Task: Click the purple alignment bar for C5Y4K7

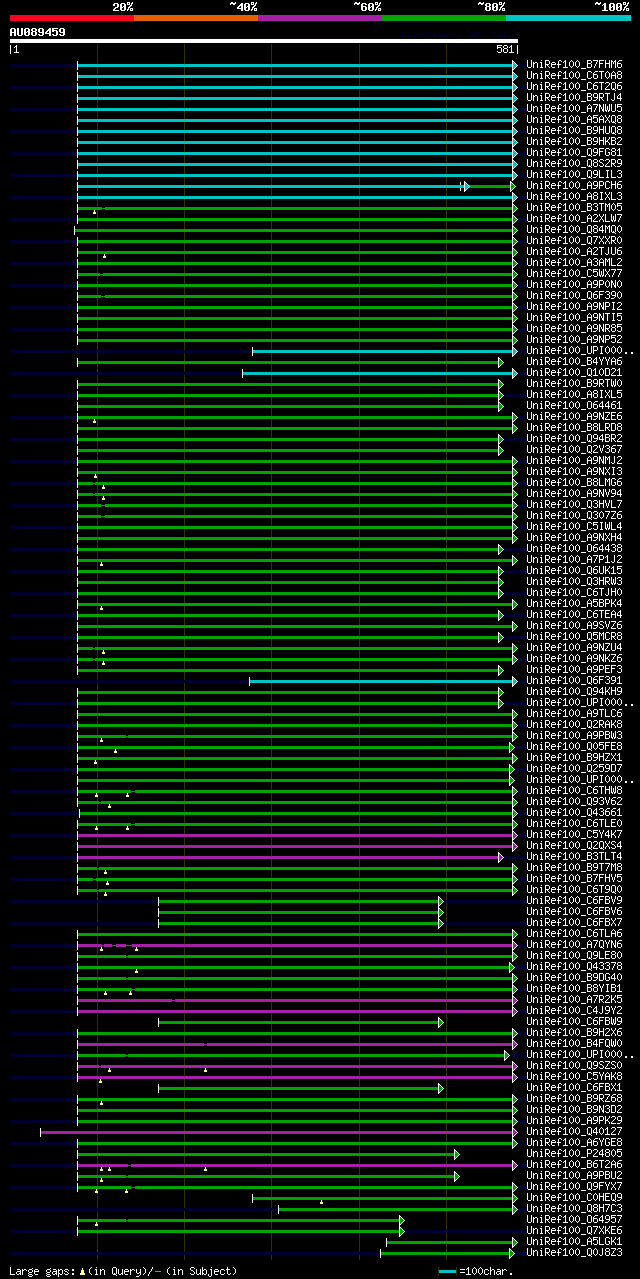Action: tap(297, 835)
